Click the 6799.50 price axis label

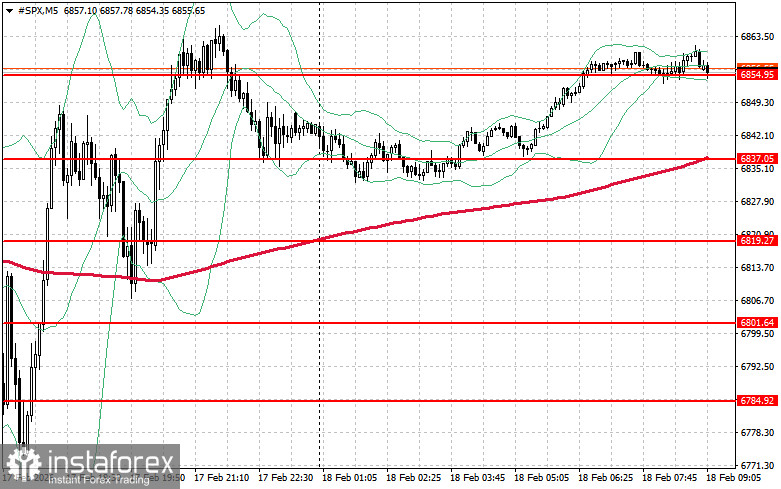(x=758, y=334)
